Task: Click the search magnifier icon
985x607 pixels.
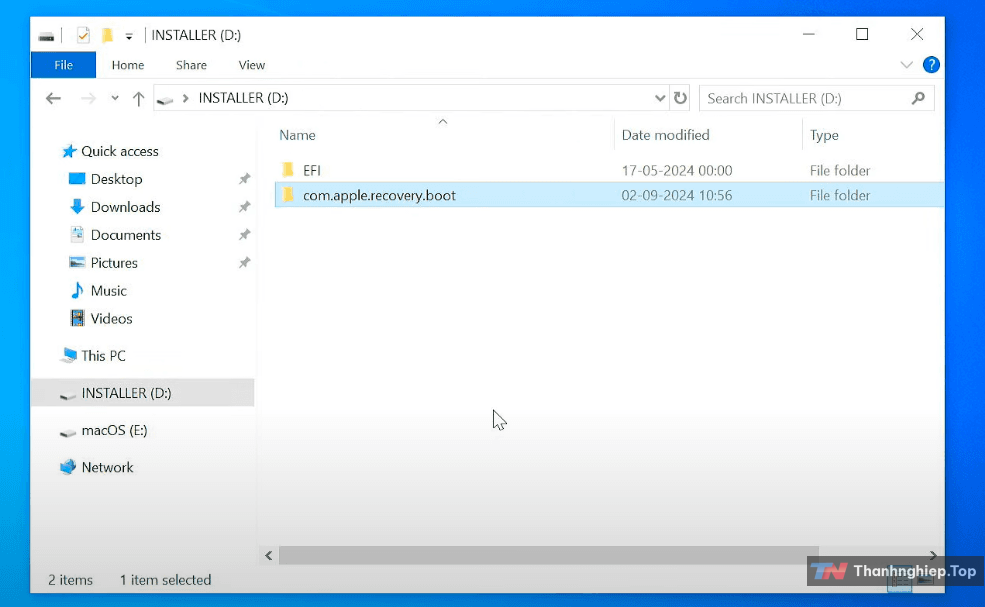Action: click(x=918, y=98)
